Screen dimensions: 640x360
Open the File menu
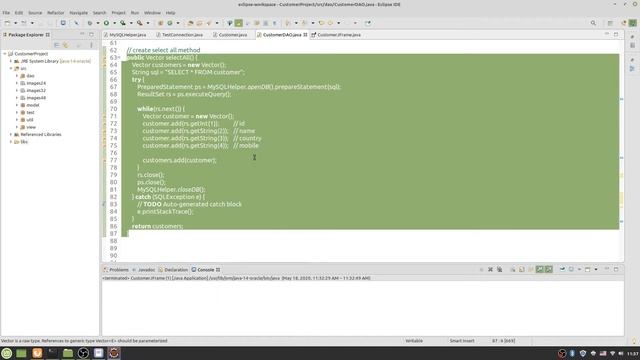point(6,13)
